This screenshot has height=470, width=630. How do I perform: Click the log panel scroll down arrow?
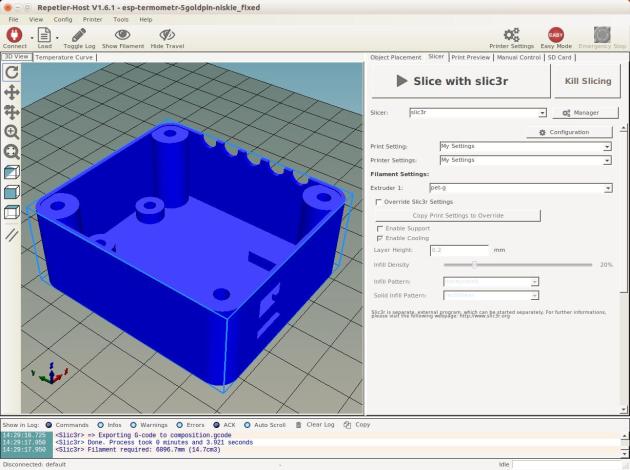pos(625,454)
